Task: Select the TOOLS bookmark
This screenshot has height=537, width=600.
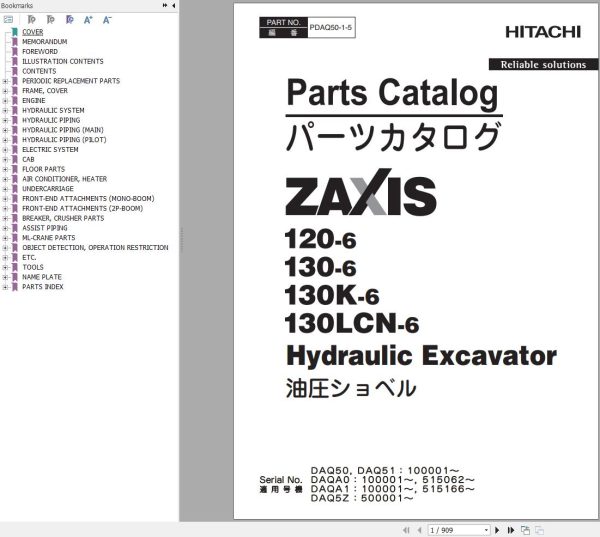Action: pos(33,267)
